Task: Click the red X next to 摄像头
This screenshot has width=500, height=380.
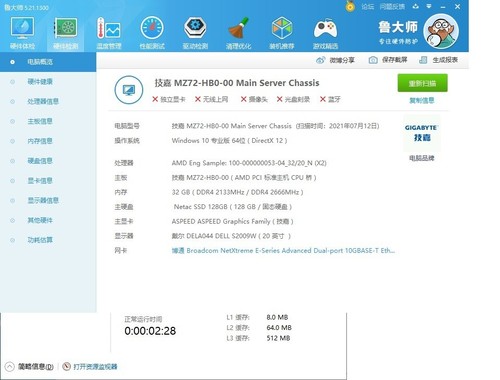Action: pyautogui.click(x=244, y=99)
